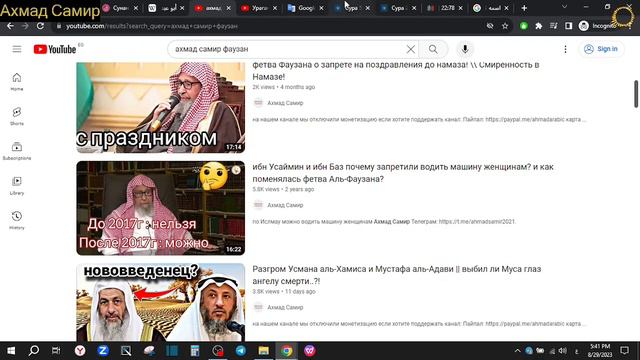Open Ахмад Самир channel under first video
640x360 pixels.
tap(285, 103)
